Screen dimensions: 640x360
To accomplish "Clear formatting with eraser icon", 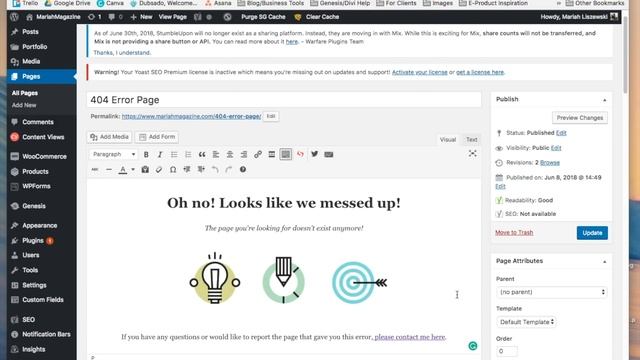I will coord(159,169).
